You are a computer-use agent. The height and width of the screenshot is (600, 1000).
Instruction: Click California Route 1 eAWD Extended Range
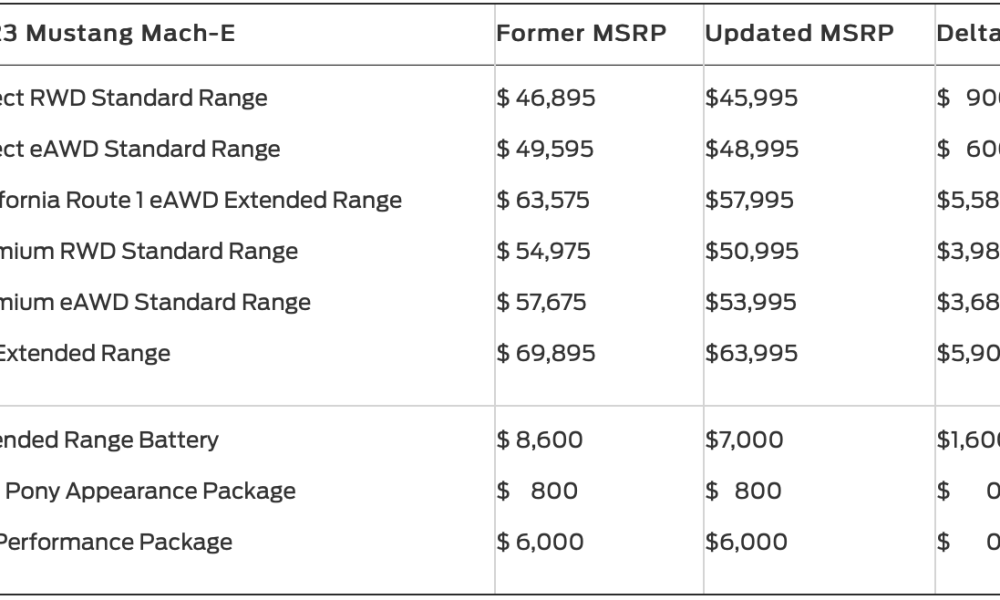[x=201, y=200]
